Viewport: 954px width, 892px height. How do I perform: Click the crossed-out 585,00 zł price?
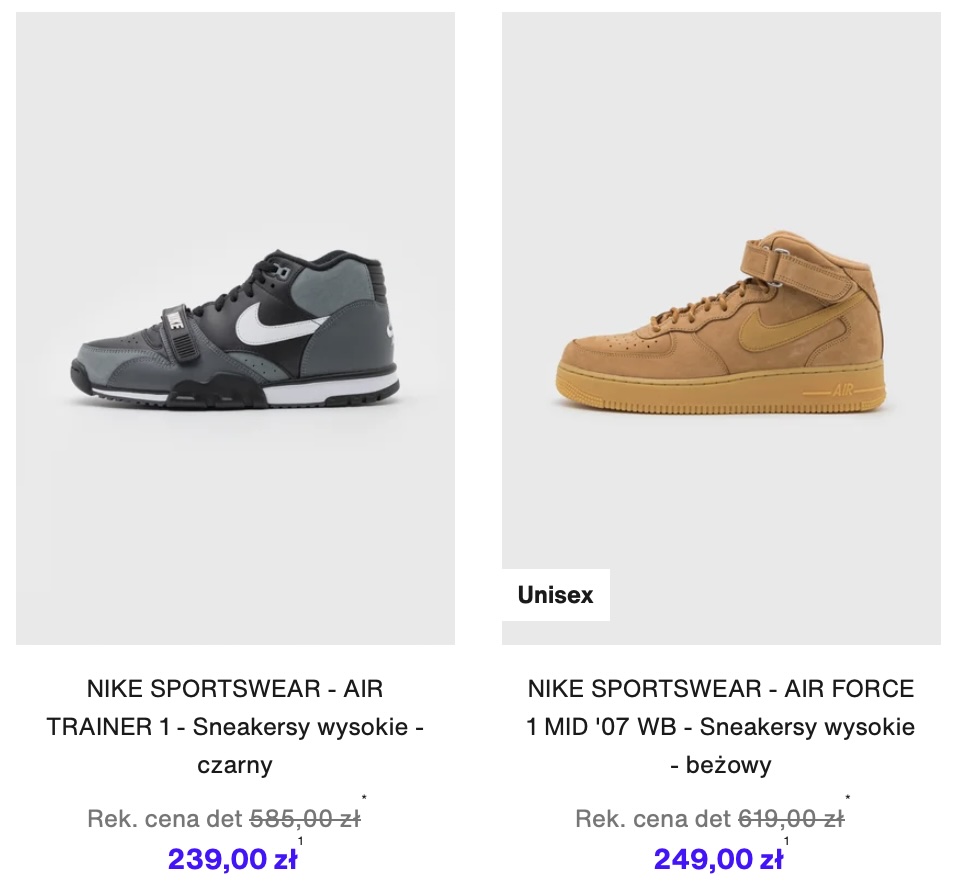tap(305, 819)
